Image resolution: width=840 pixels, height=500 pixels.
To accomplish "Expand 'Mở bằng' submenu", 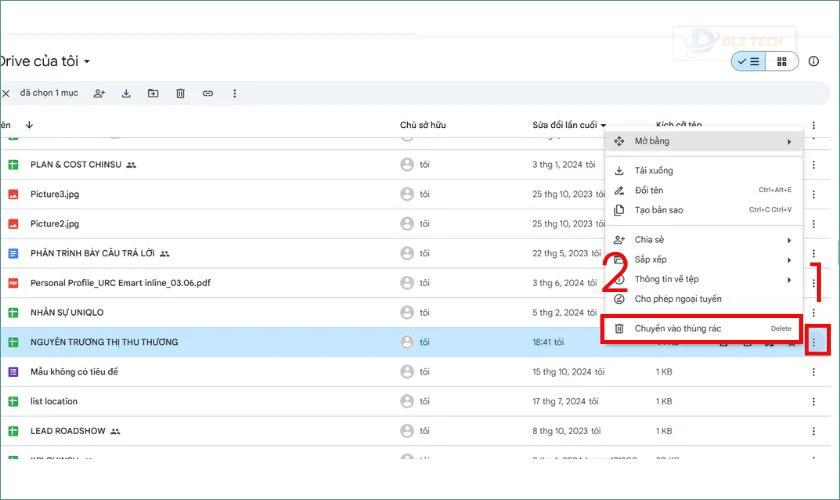I will [x=704, y=141].
